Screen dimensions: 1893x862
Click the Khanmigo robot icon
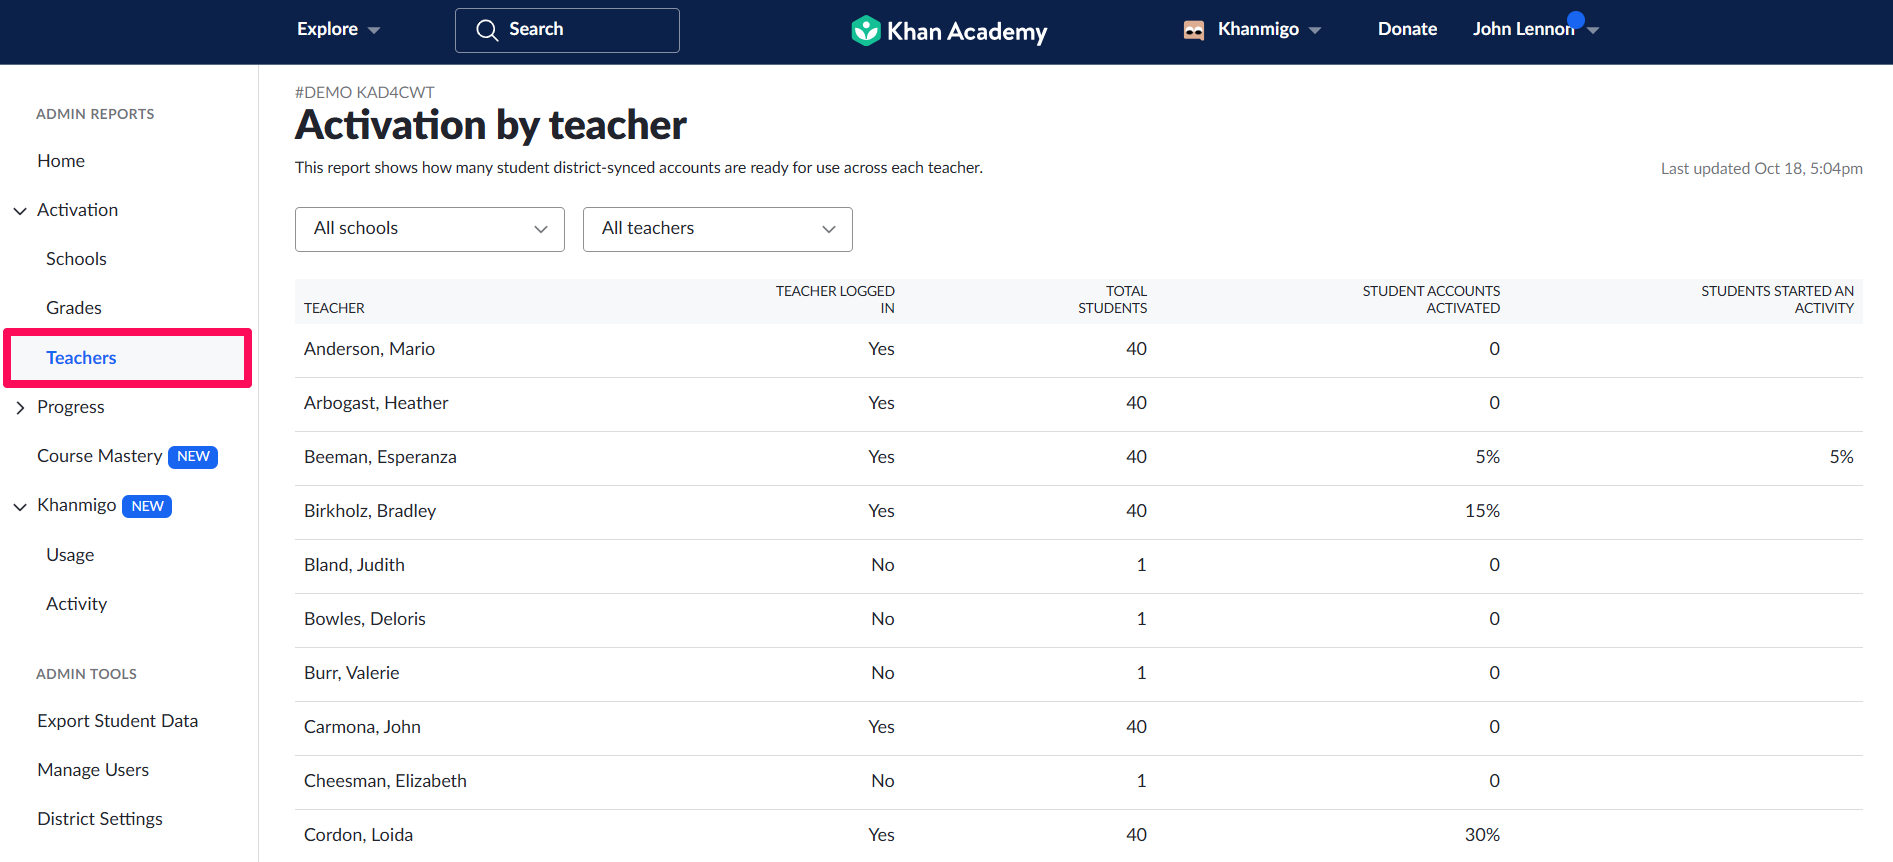pos(1194,30)
